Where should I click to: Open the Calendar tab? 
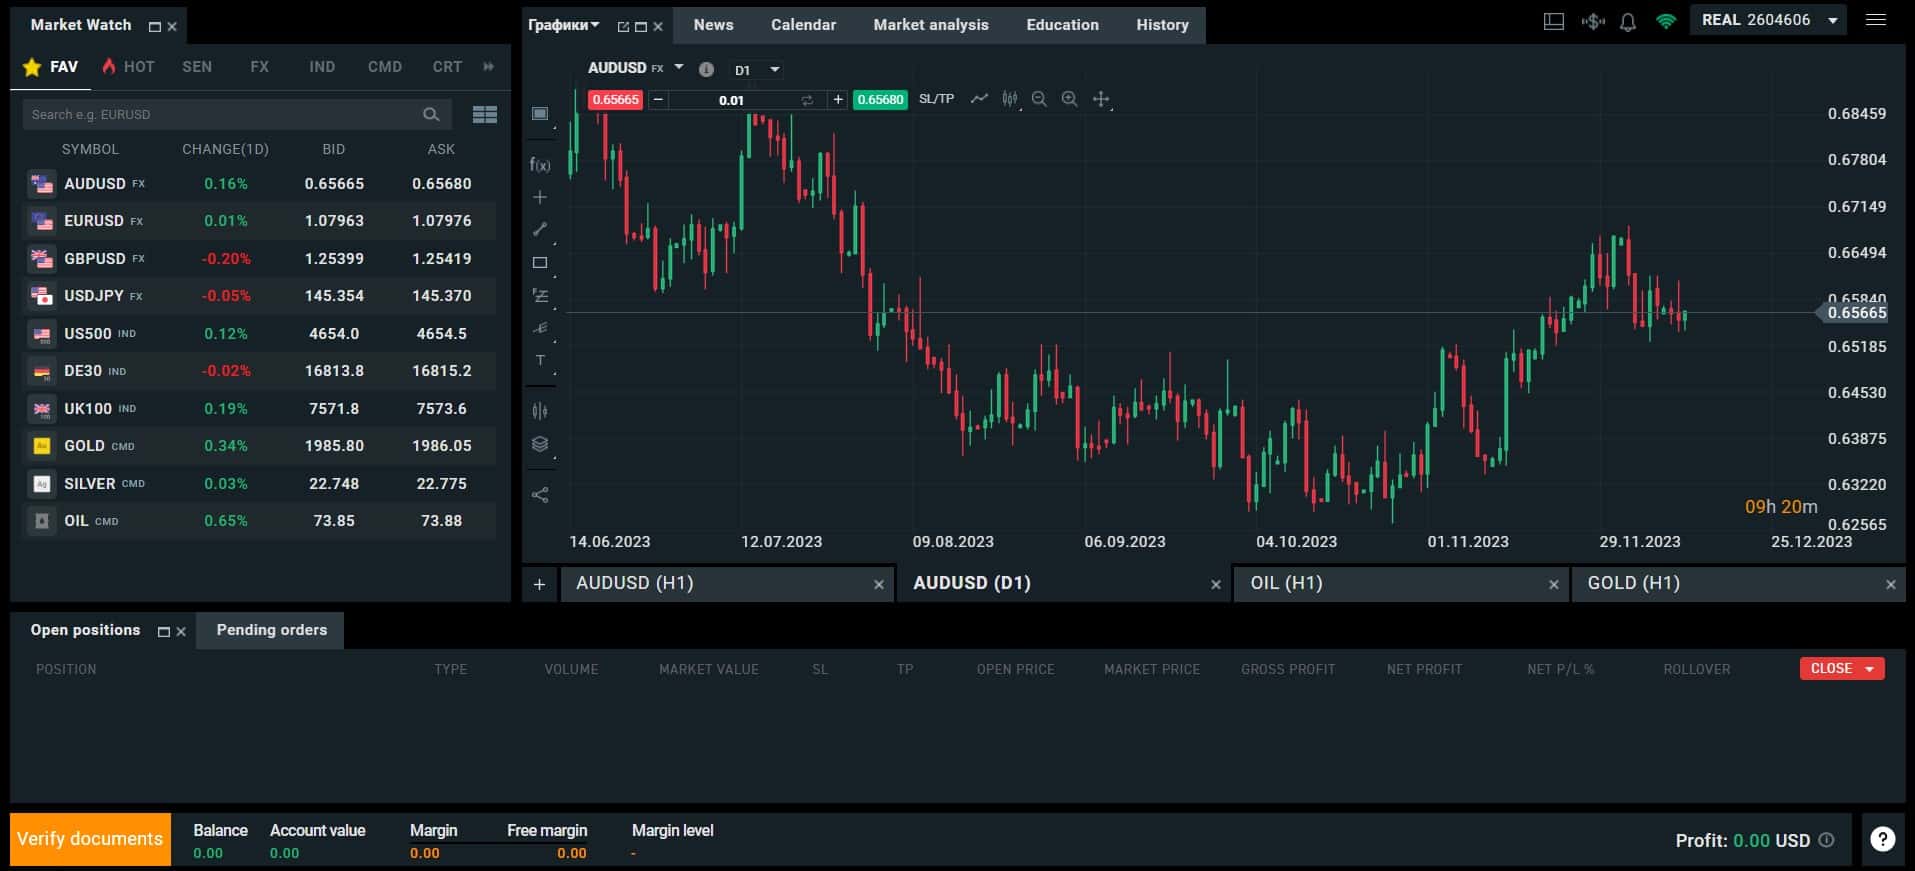[x=803, y=25]
